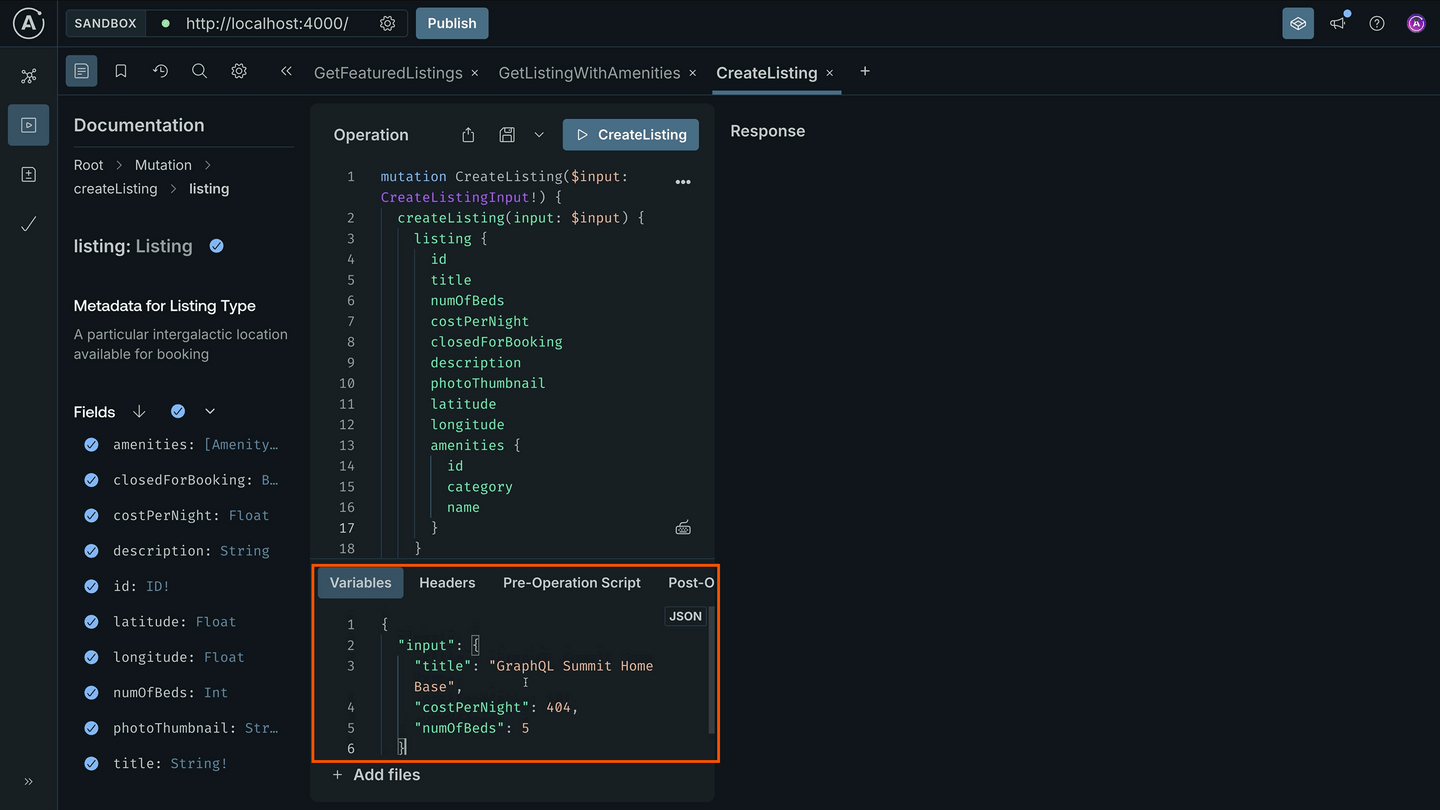Select the Explorer play icon
The image size is (1440, 810).
point(28,124)
